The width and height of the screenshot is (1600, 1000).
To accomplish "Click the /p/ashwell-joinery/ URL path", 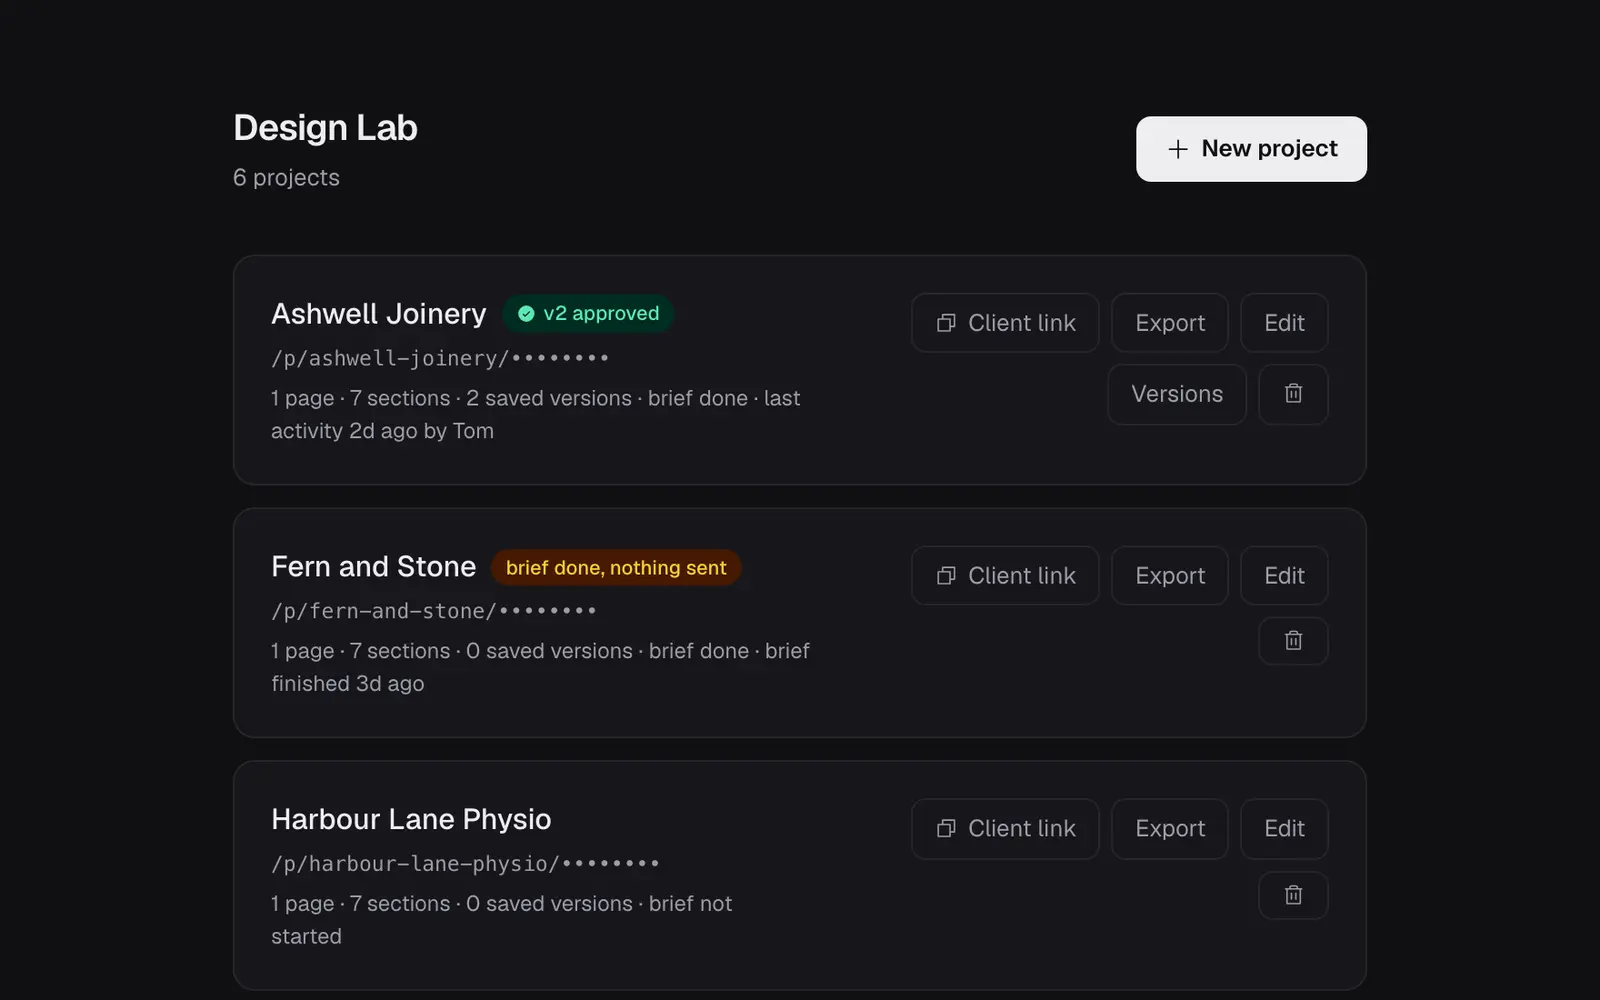I will (440, 358).
